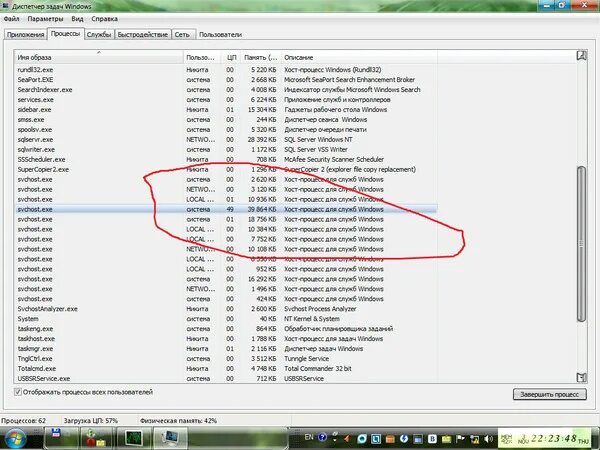
Task: Open the volume speaker tray icon
Action: (x=488, y=439)
